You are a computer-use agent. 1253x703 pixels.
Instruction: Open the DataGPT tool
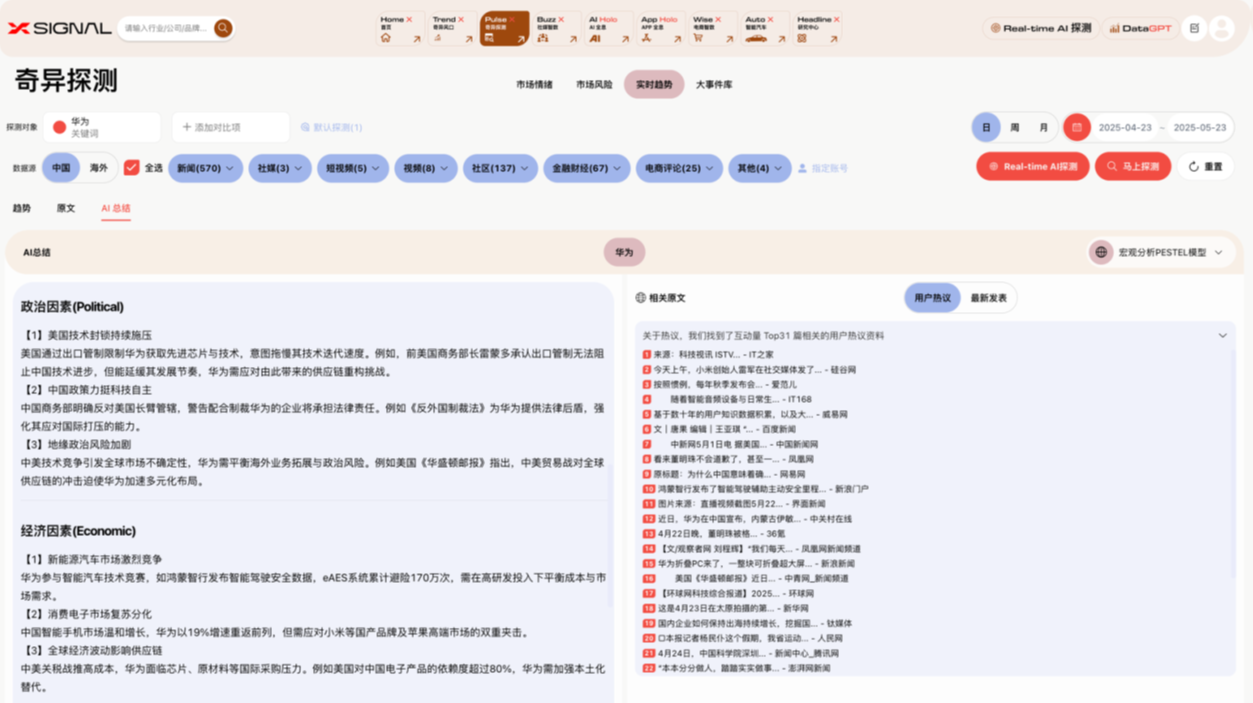pyautogui.click(x=1139, y=28)
